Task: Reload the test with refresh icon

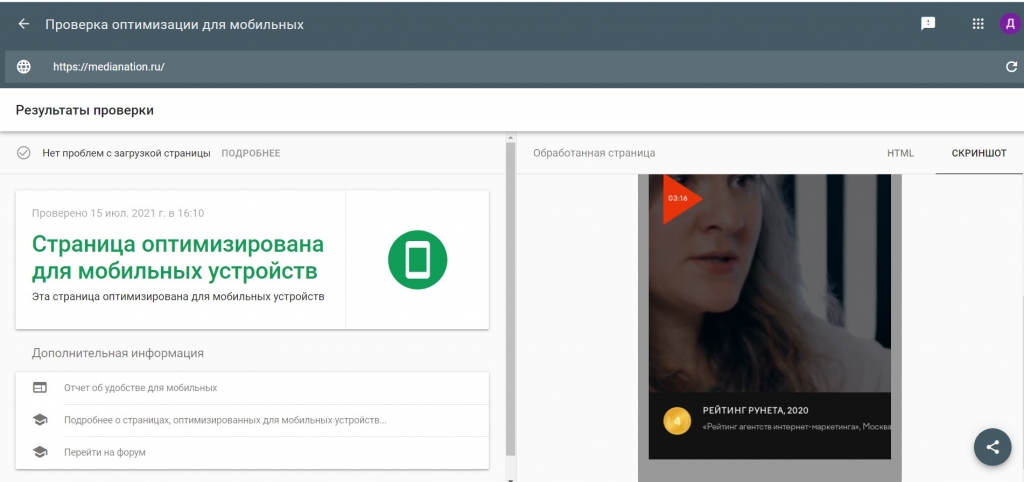Action: click(1011, 67)
